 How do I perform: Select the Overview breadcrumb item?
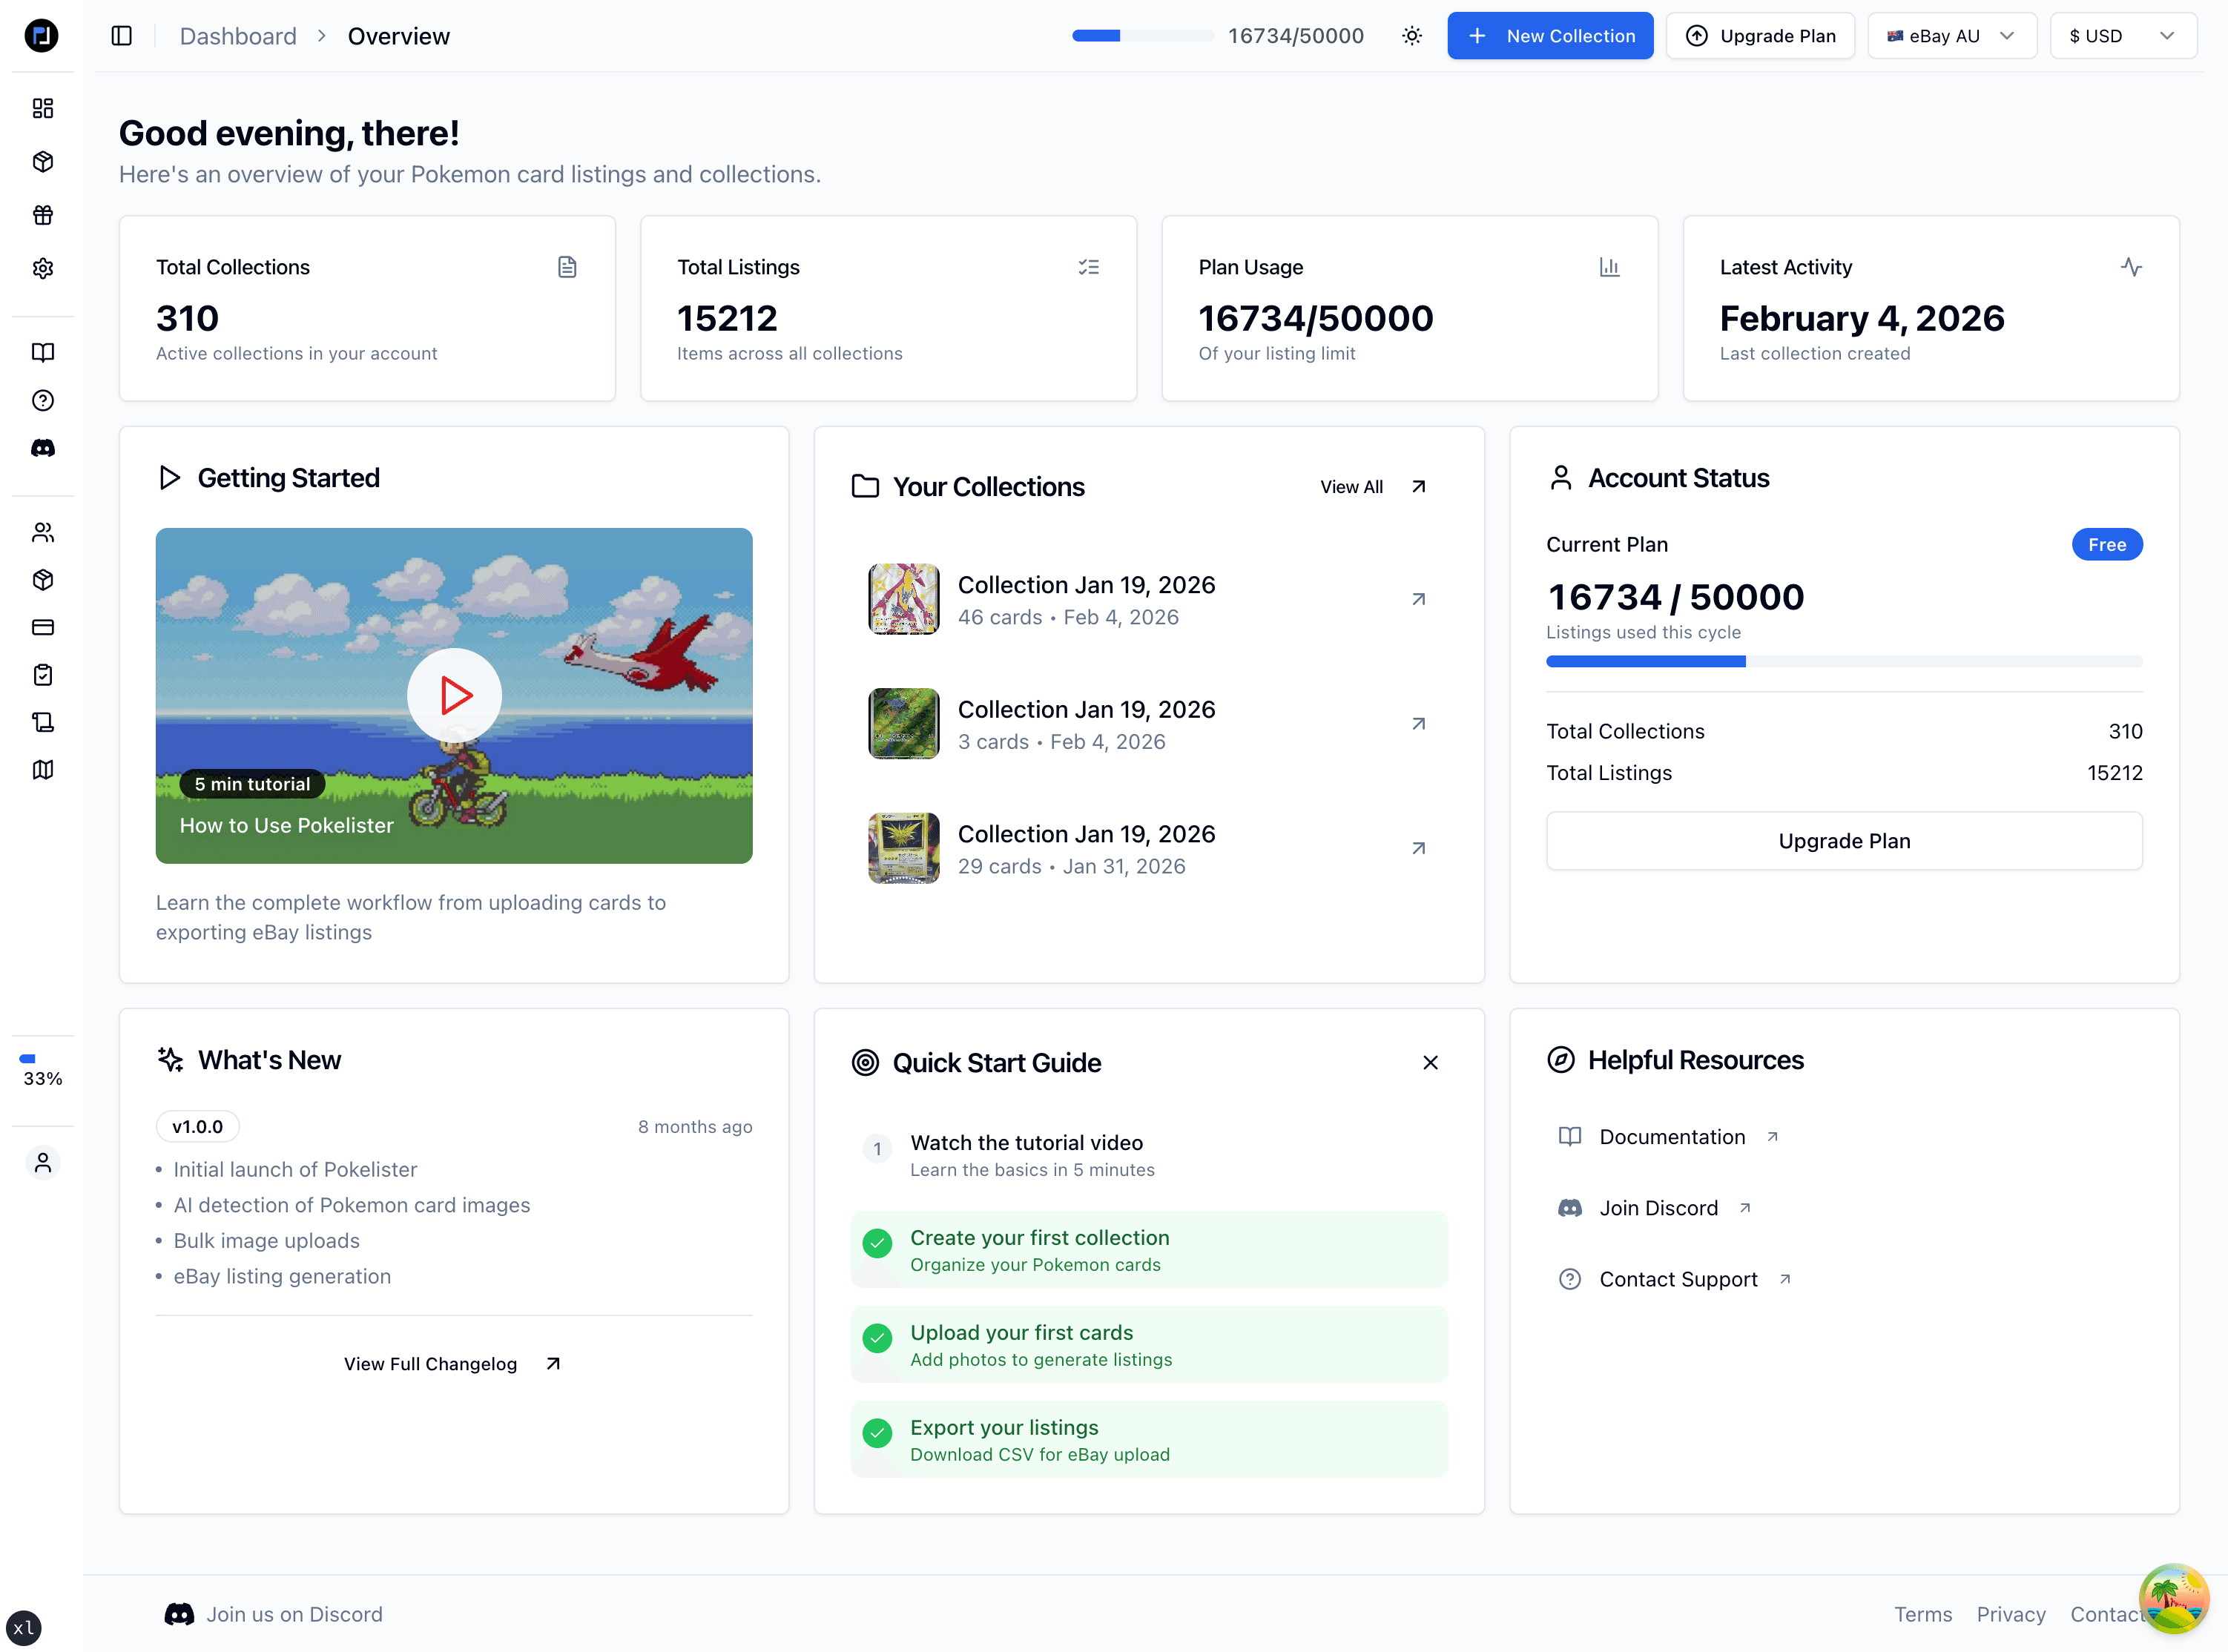click(398, 35)
